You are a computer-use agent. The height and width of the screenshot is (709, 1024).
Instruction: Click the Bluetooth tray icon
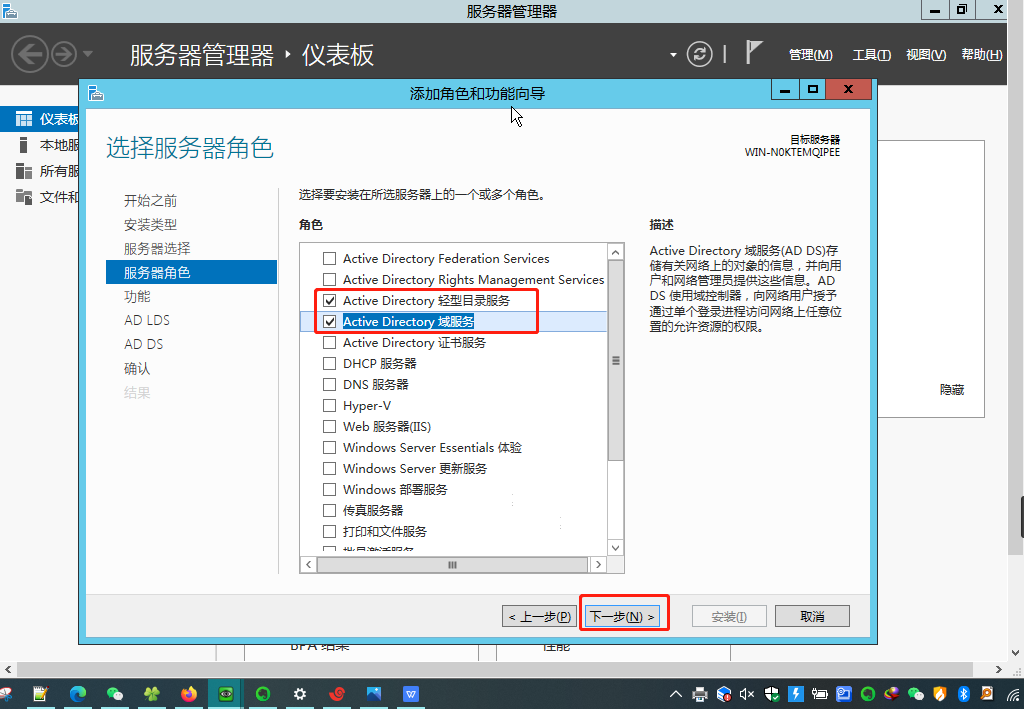(x=963, y=694)
